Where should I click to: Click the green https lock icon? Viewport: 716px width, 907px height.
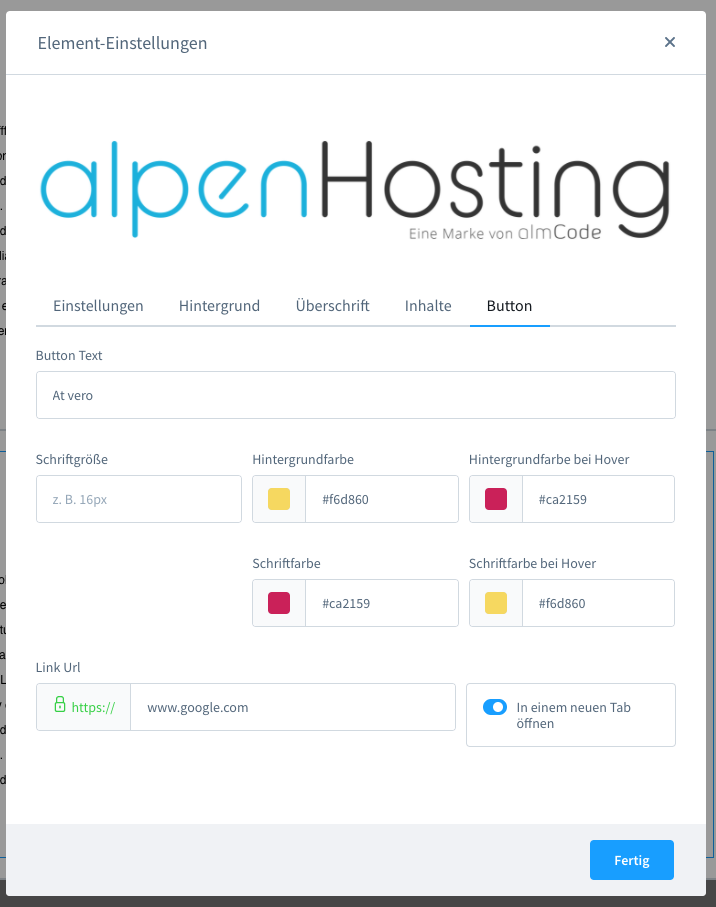click(60, 705)
